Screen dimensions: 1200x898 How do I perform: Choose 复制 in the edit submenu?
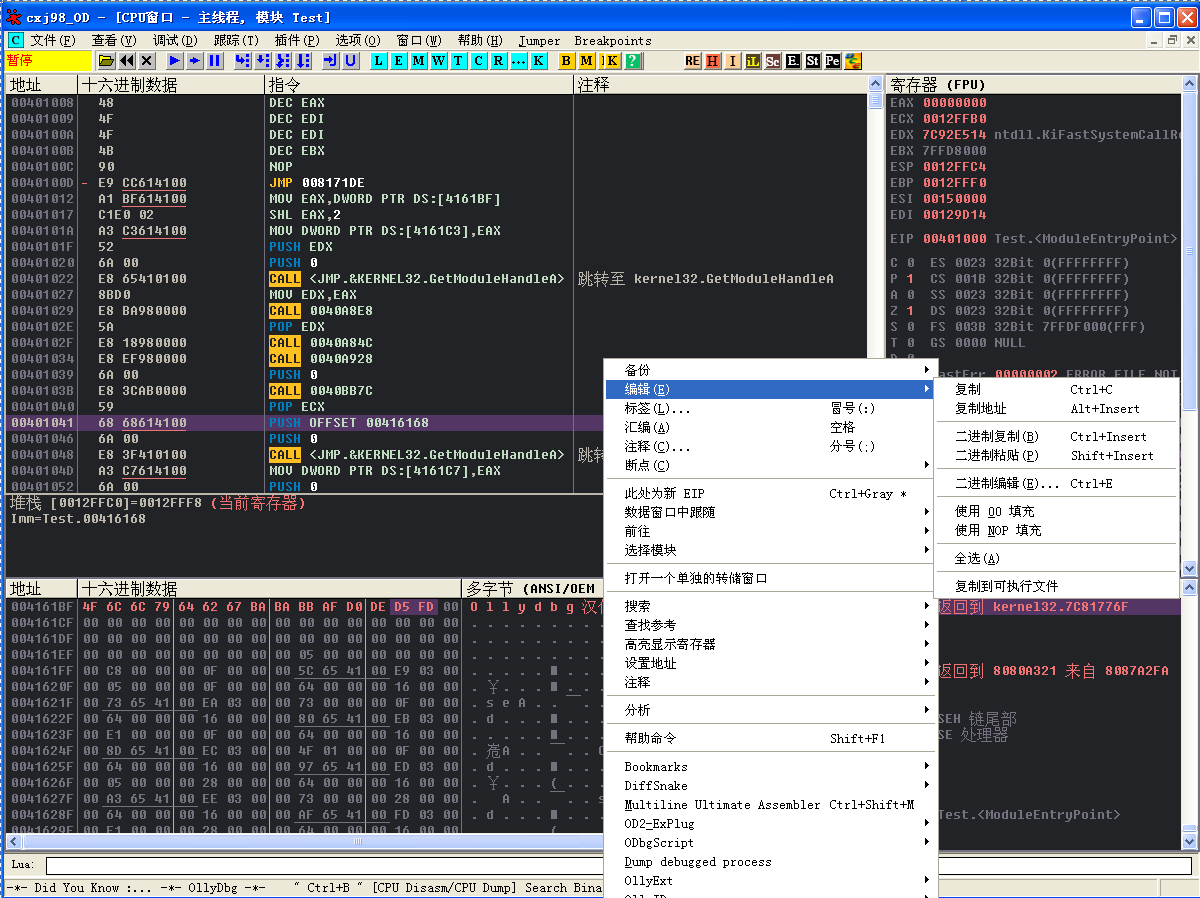1056,389
